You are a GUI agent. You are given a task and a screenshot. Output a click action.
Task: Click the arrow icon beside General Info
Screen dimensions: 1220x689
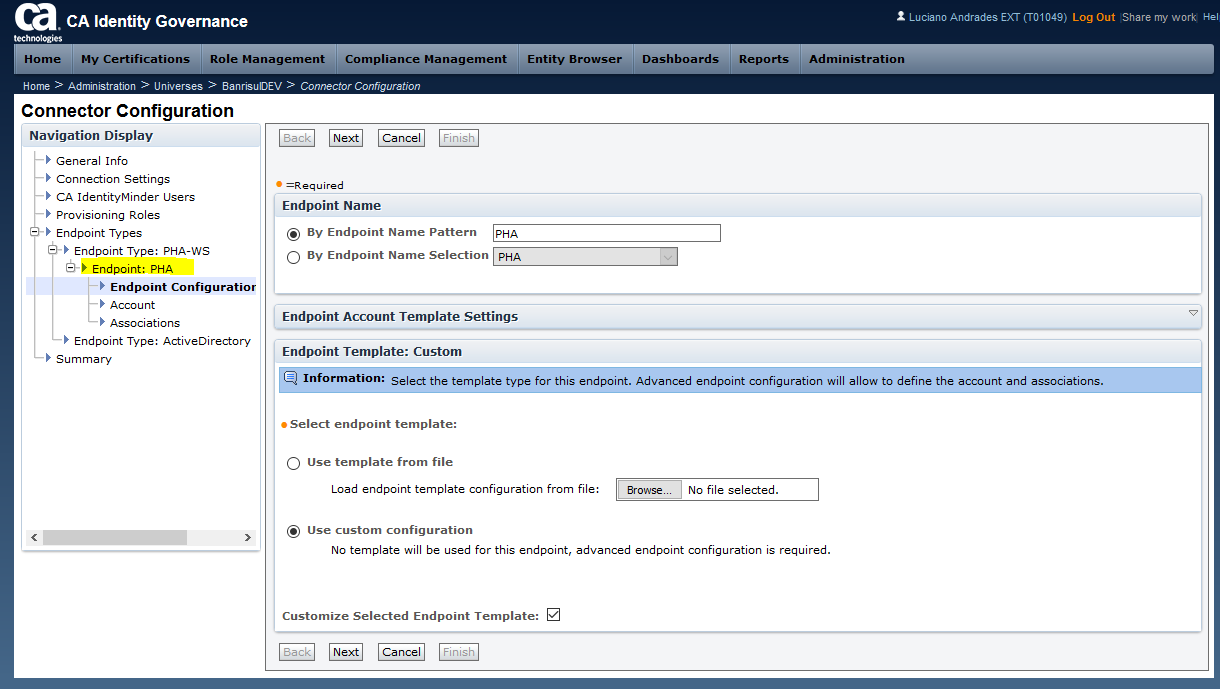click(x=48, y=160)
